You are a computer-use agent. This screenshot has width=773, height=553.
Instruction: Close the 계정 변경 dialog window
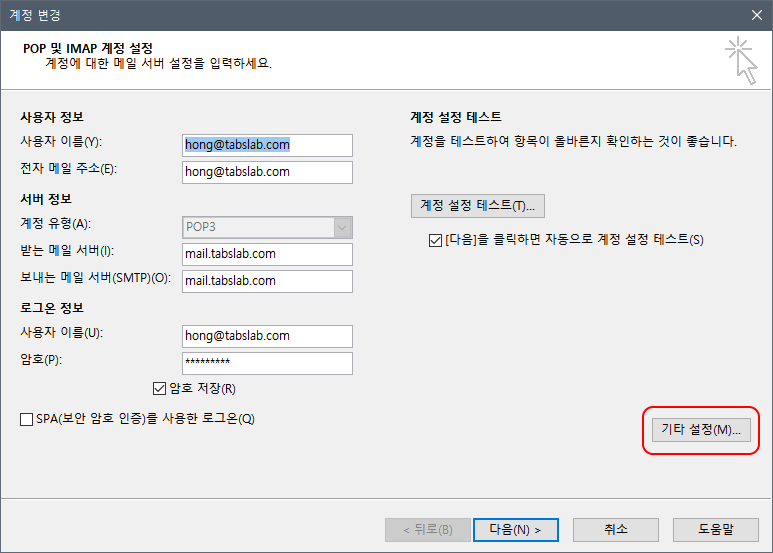coord(756,14)
